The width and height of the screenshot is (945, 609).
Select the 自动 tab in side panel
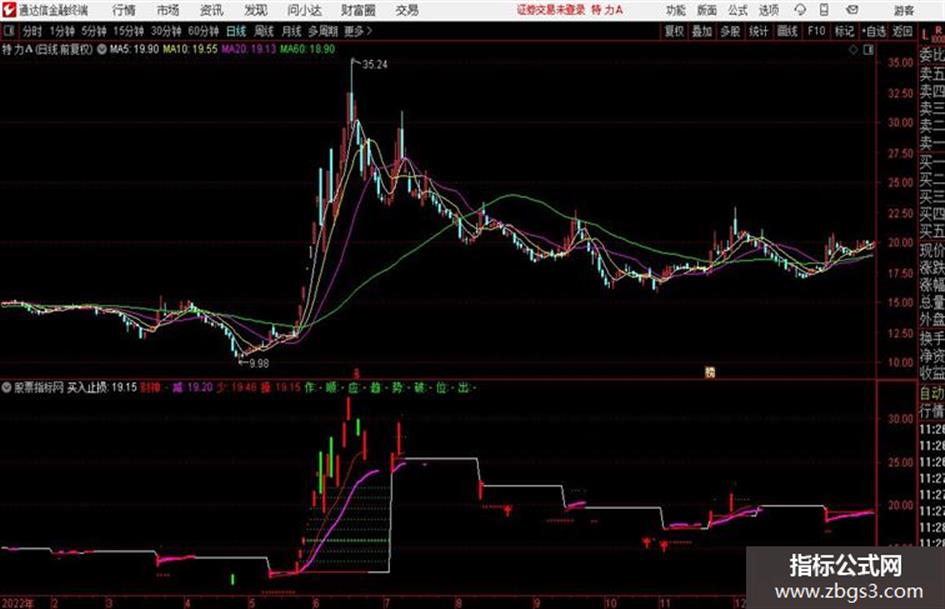click(932, 394)
